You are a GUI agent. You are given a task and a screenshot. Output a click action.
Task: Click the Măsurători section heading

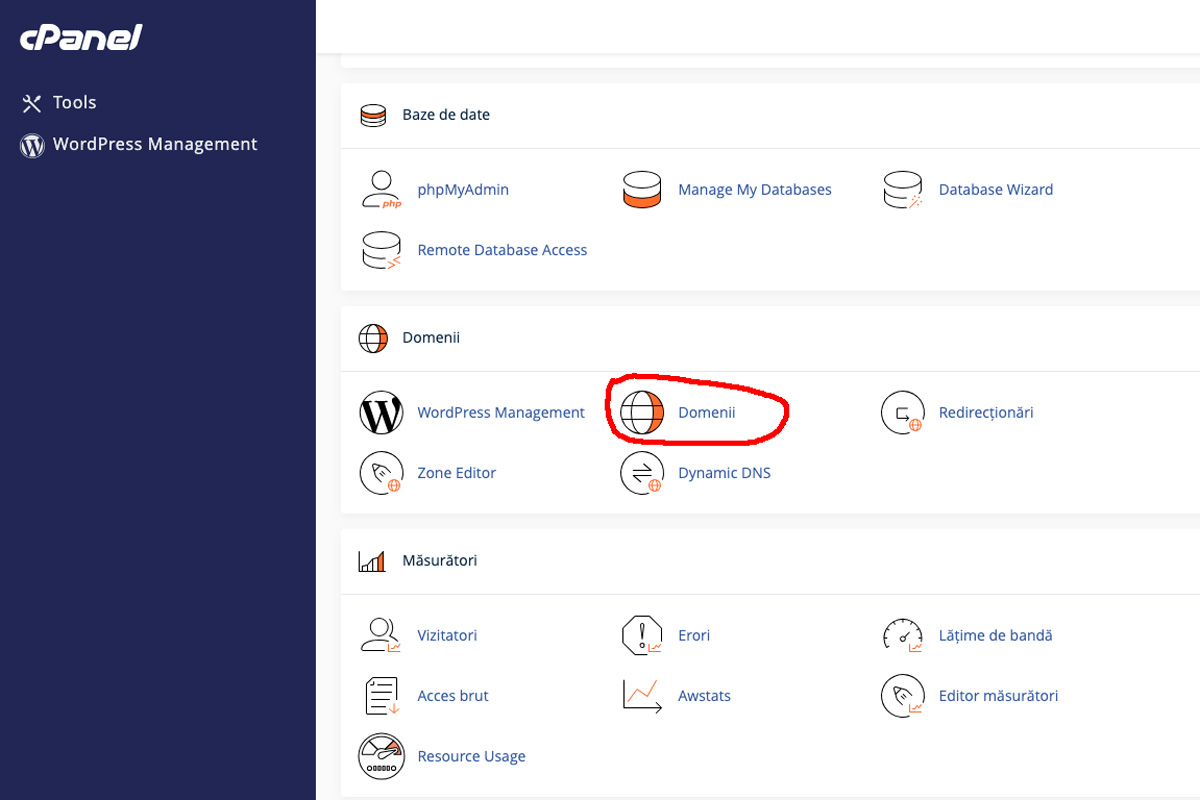click(440, 561)
